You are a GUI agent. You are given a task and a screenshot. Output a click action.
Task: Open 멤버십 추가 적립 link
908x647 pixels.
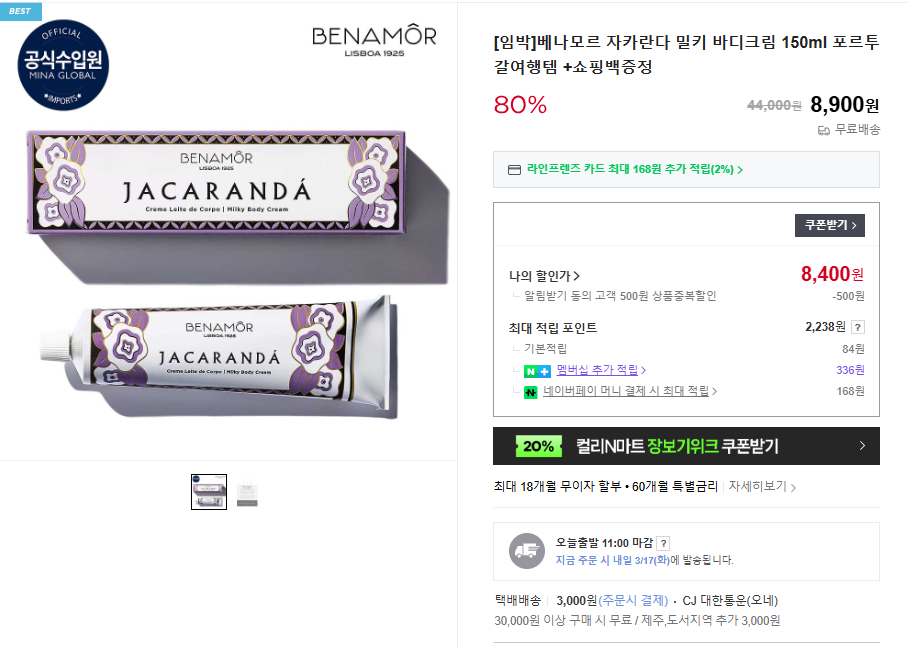coord(601,370)
